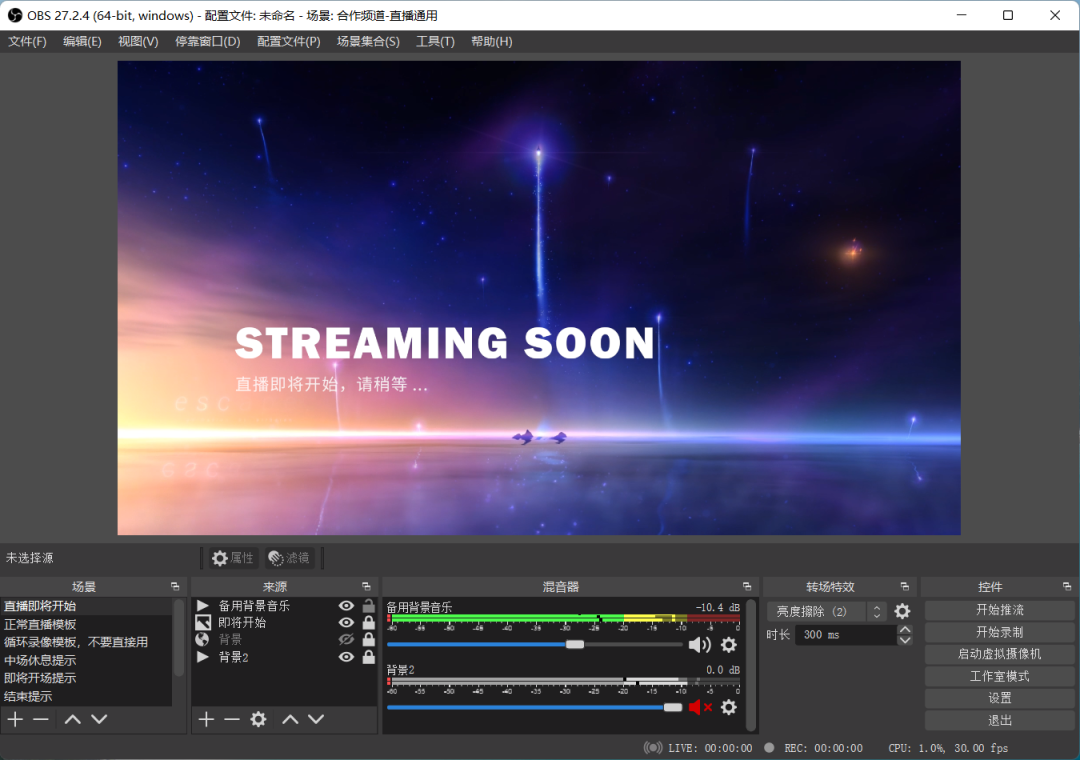Screen dimensions: 1080x760
Task: Open the 场景集合(S) menu
Action: click(x=368, y=41)
